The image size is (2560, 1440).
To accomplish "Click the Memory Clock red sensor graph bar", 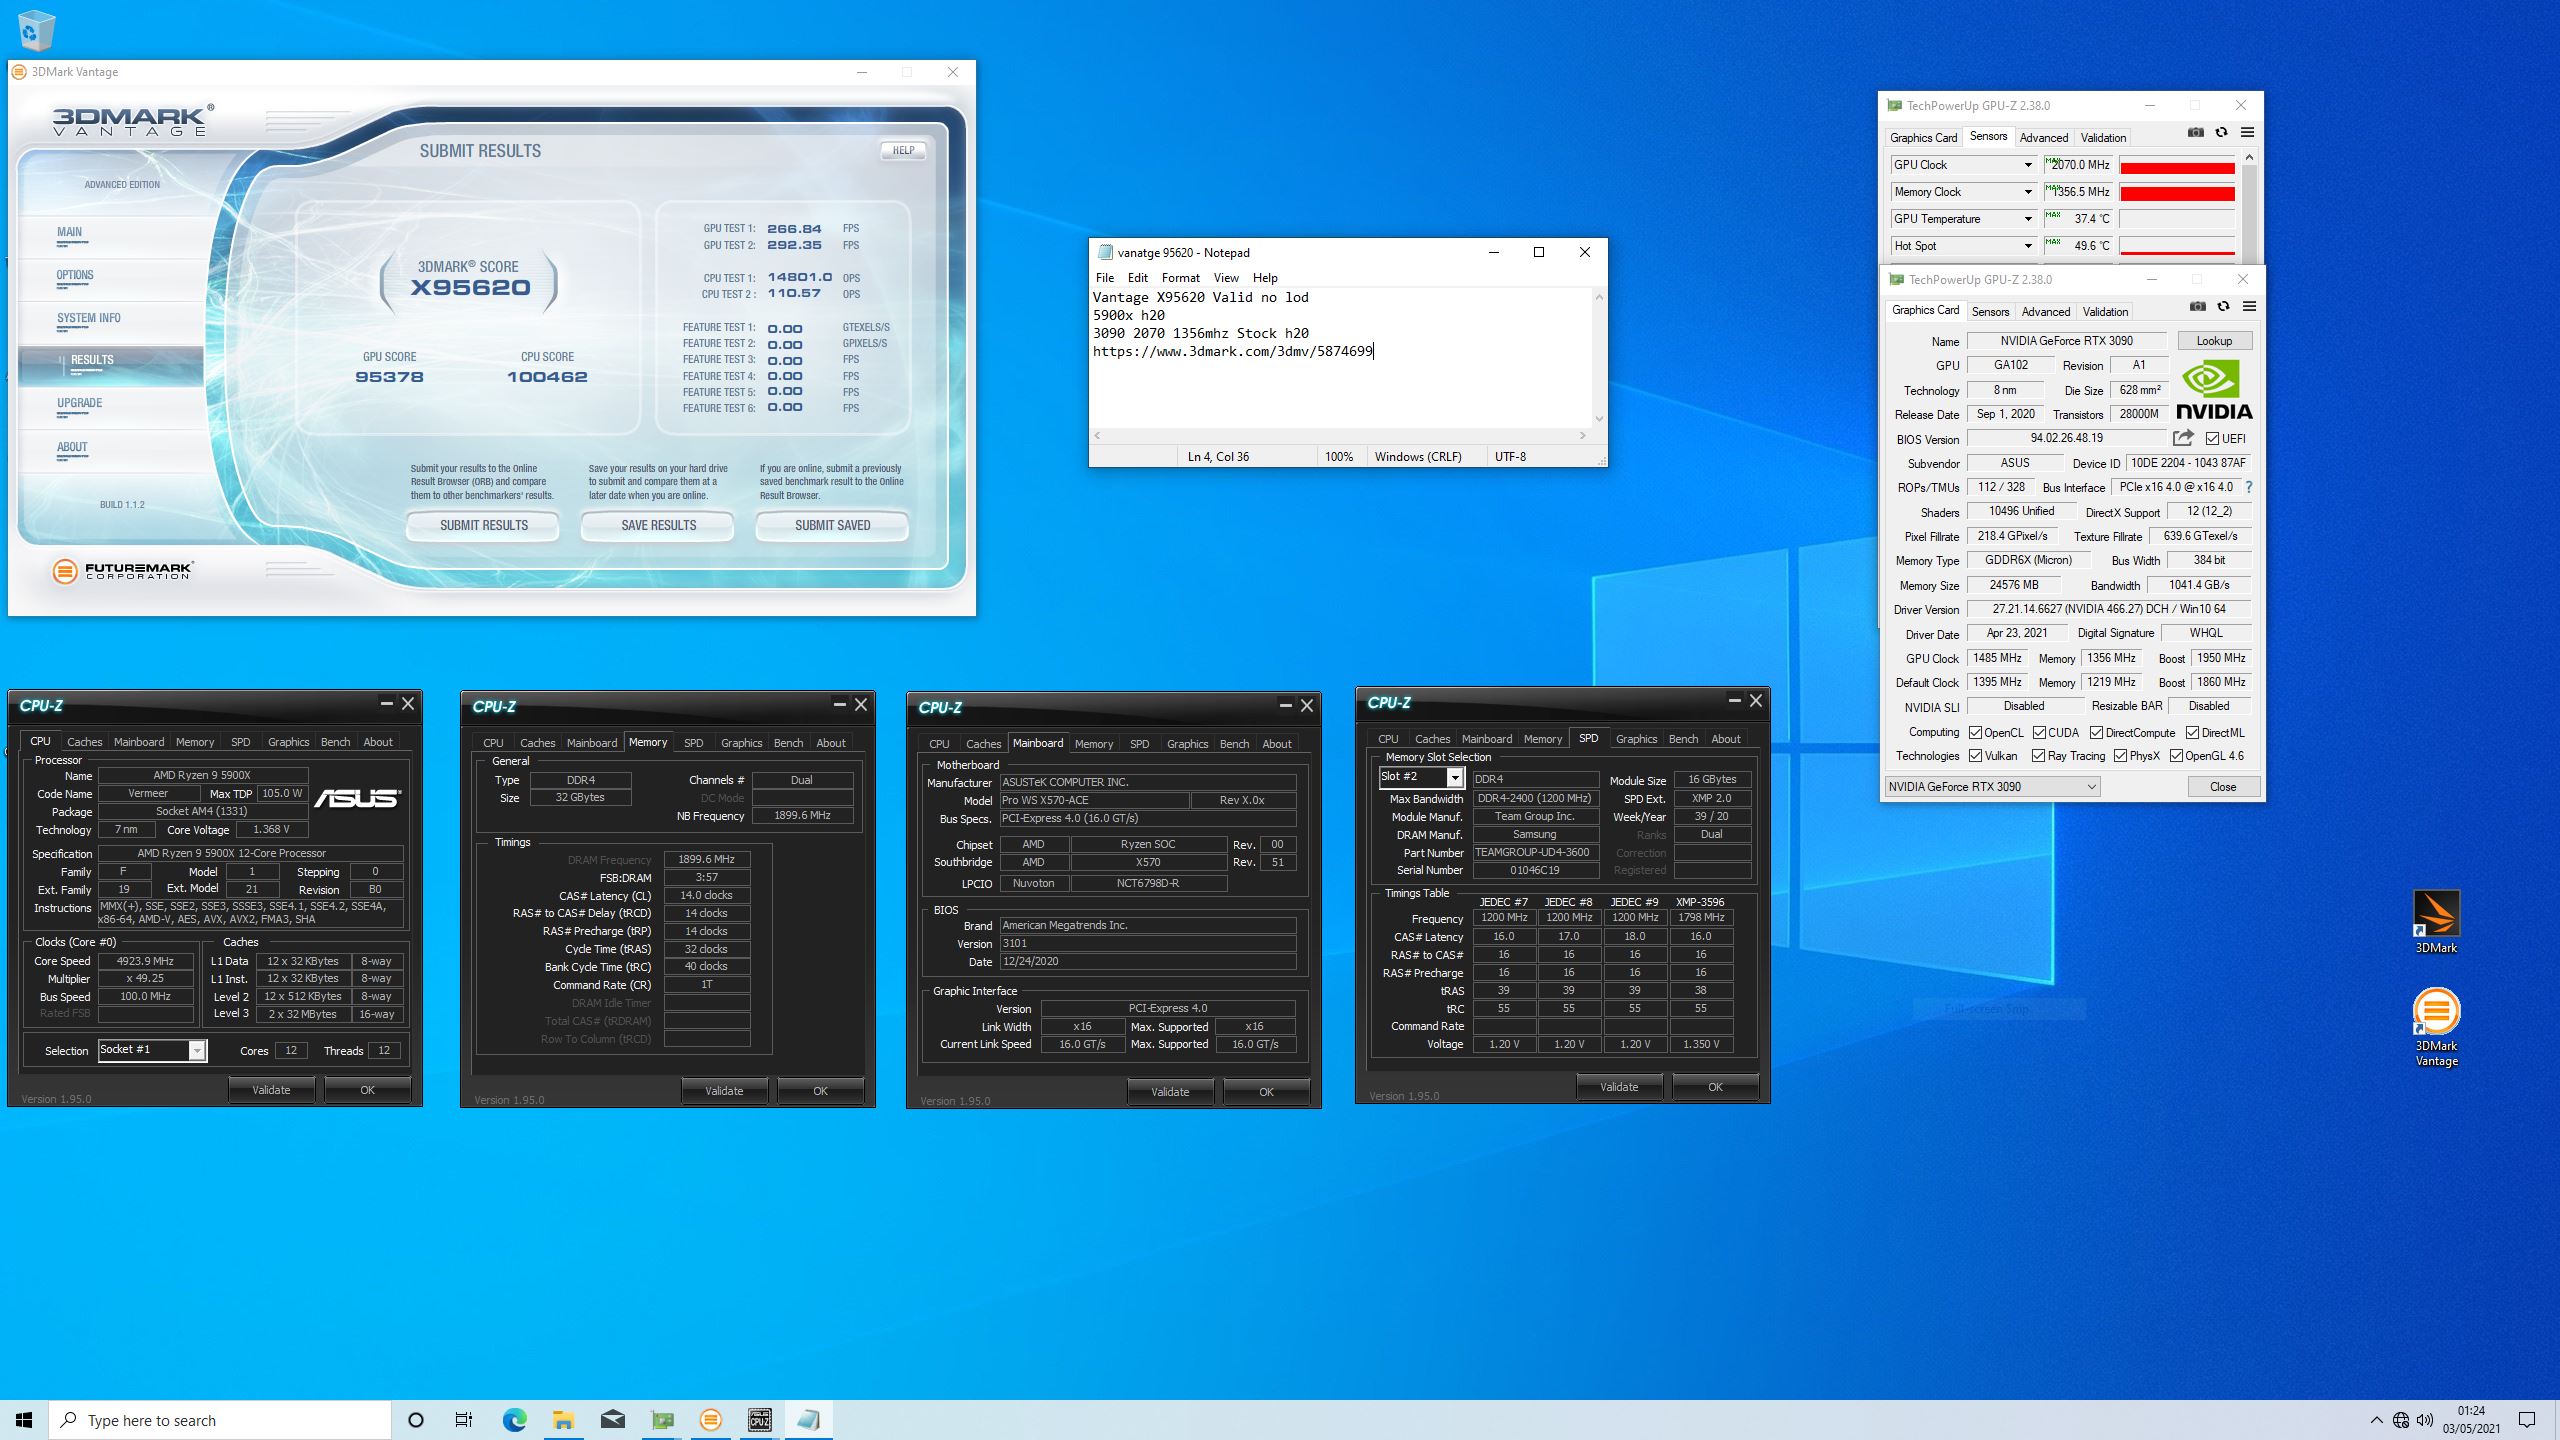I will coord(2177,192).
